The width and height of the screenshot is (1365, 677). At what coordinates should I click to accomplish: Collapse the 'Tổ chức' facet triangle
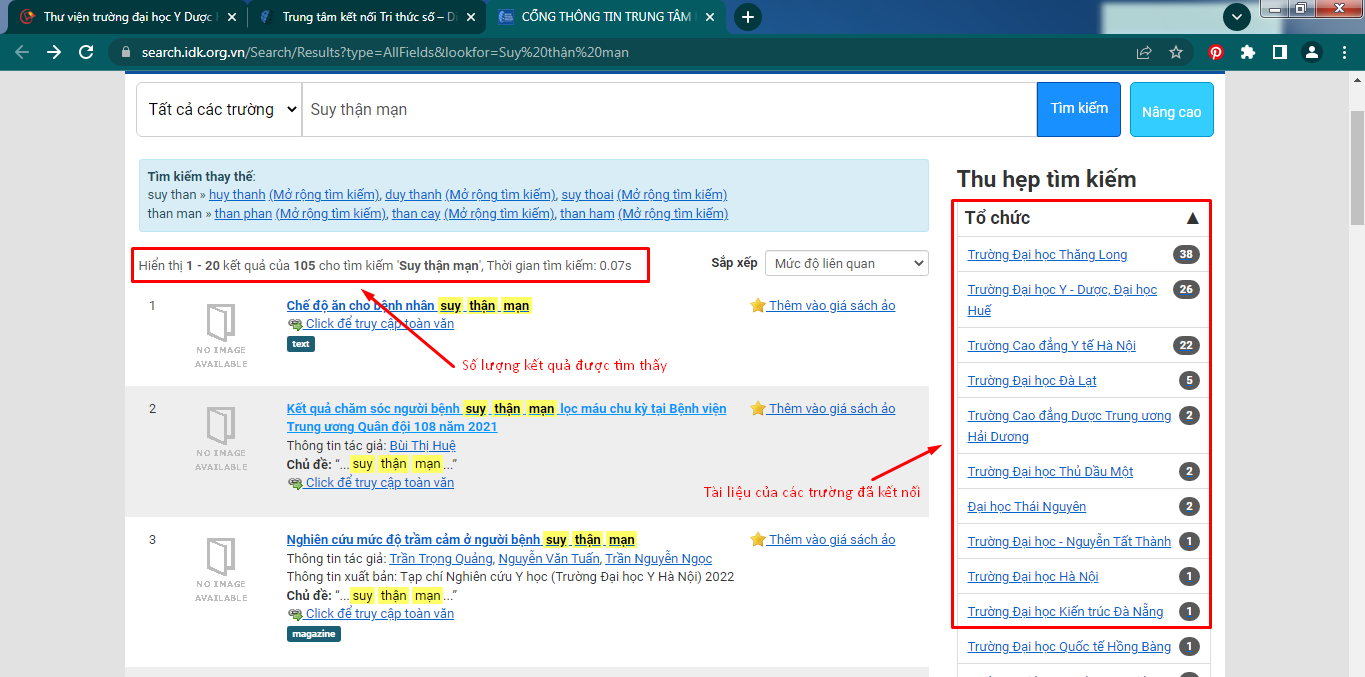coord(1191,218)
